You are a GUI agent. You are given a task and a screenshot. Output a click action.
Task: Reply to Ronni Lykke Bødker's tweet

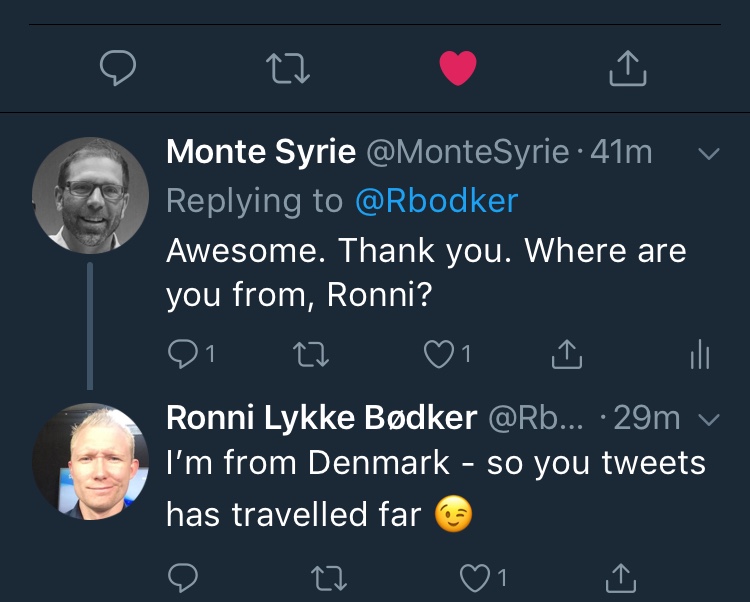pyautogui.click(x=184, y=577)
